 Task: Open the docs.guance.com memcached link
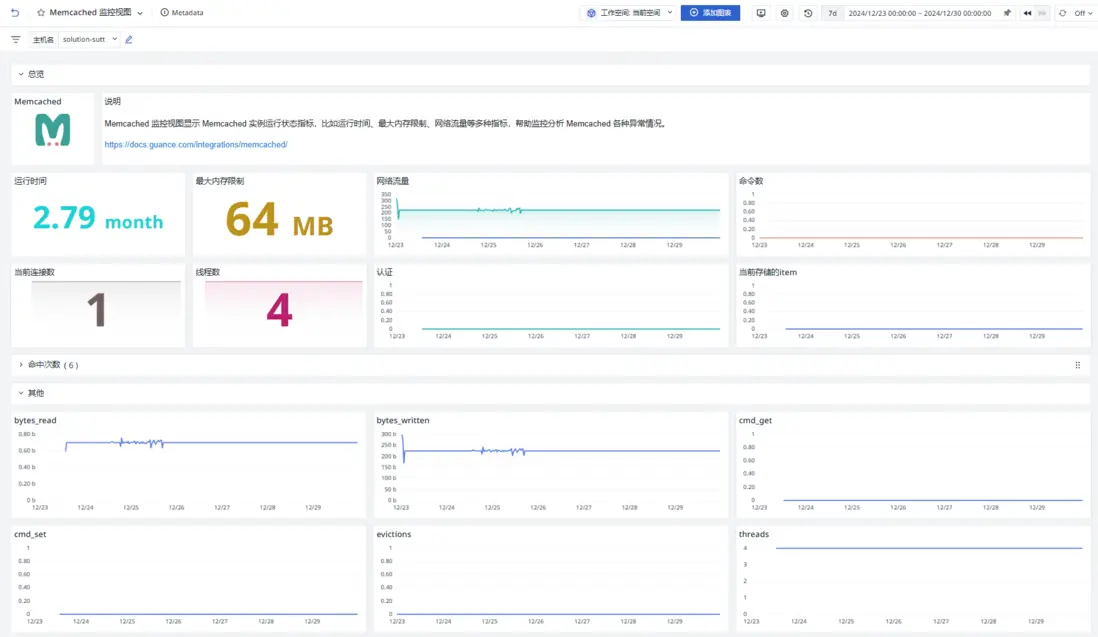click(196, 145)
